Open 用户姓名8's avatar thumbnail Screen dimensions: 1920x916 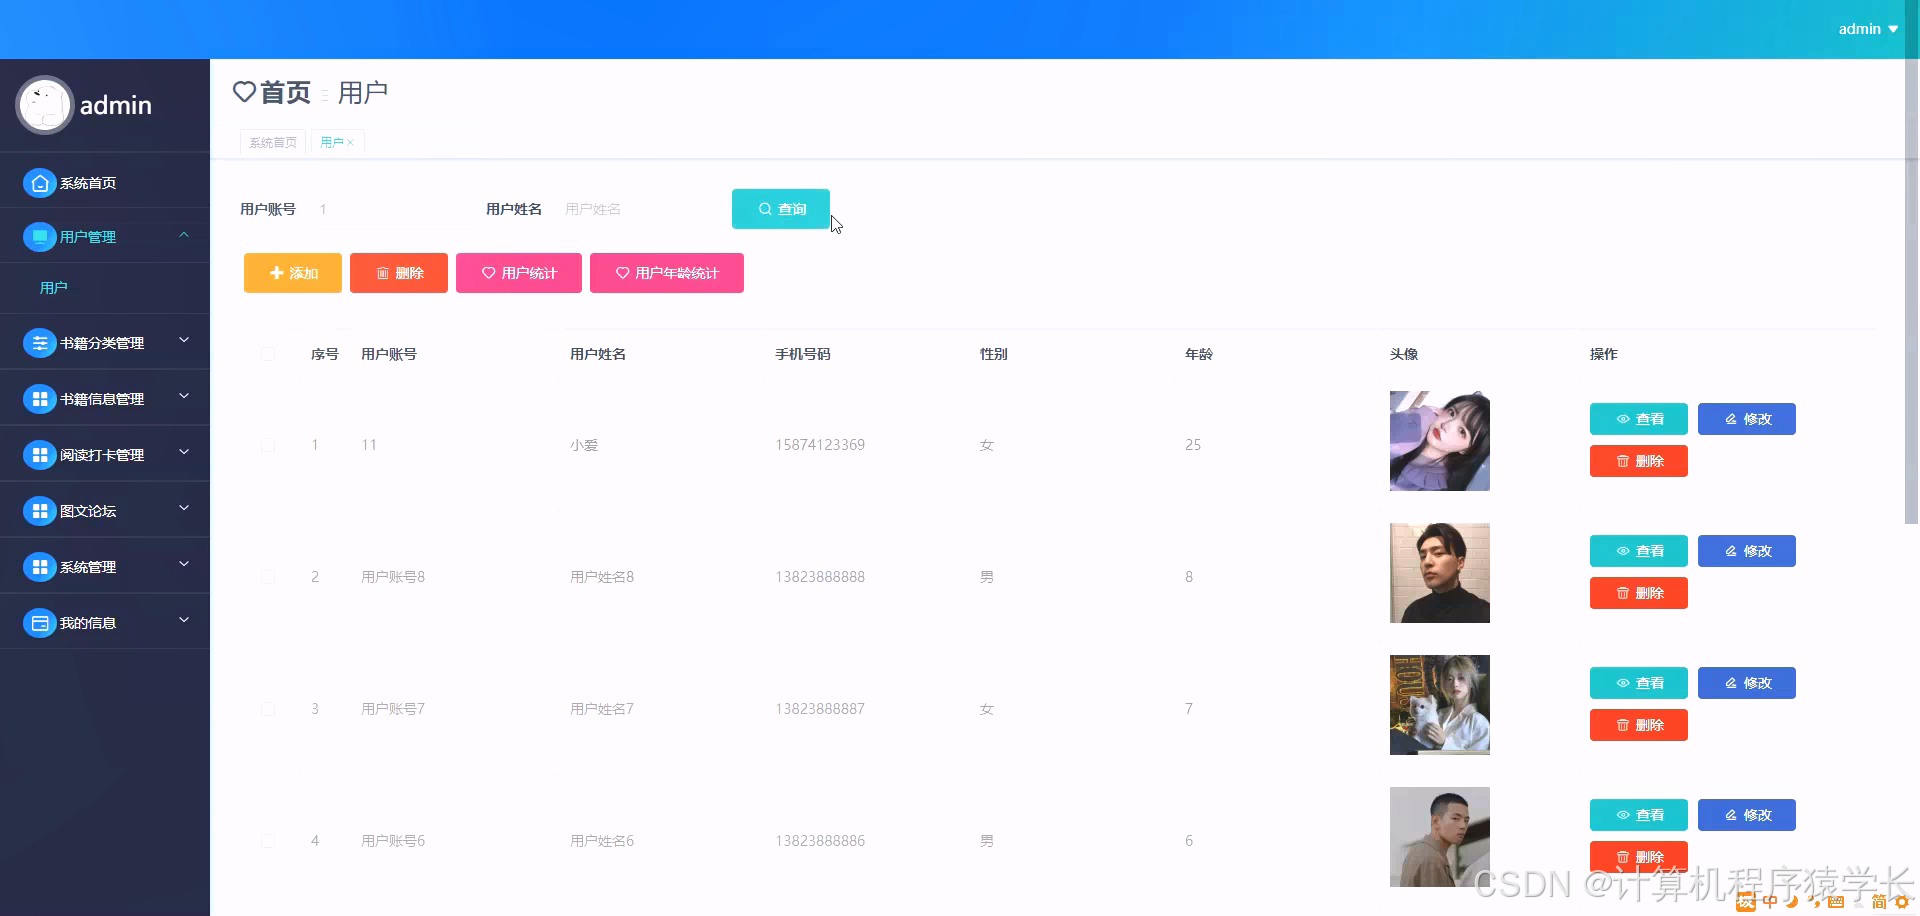coord(1440,573)
